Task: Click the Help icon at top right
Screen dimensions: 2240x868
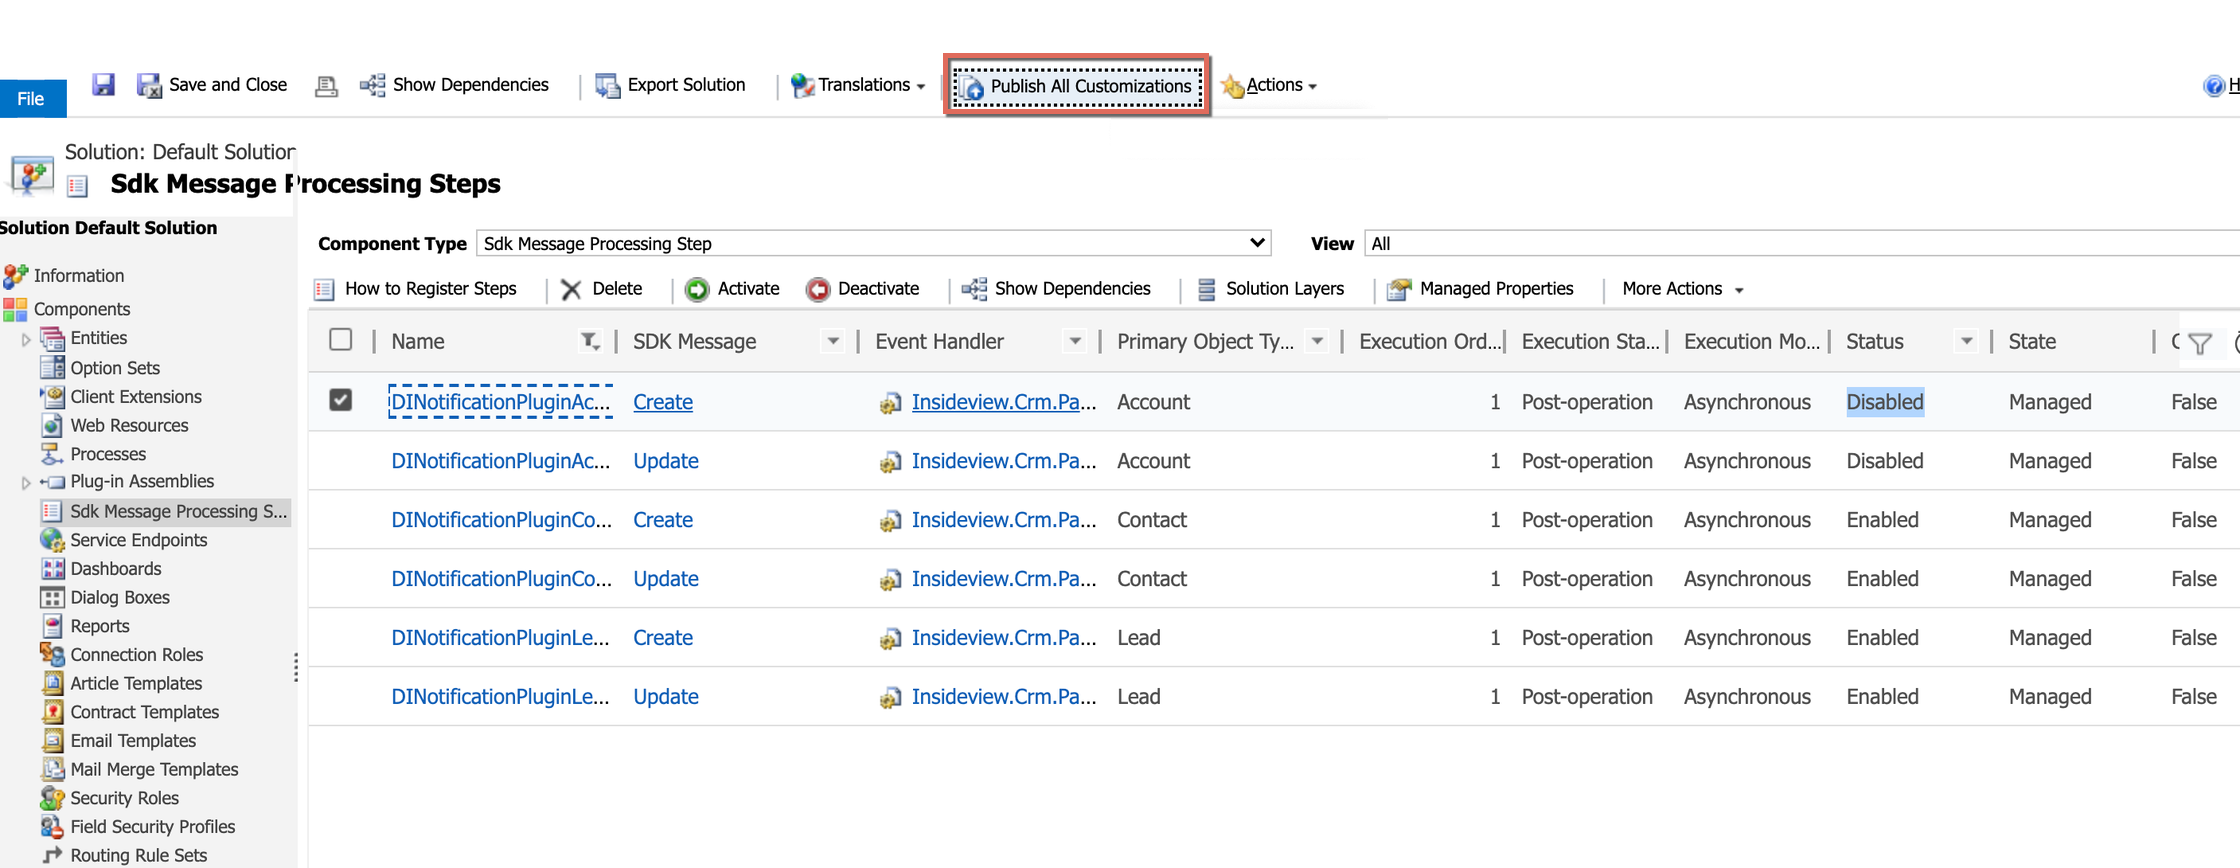Action: [x=2213, y=86]
